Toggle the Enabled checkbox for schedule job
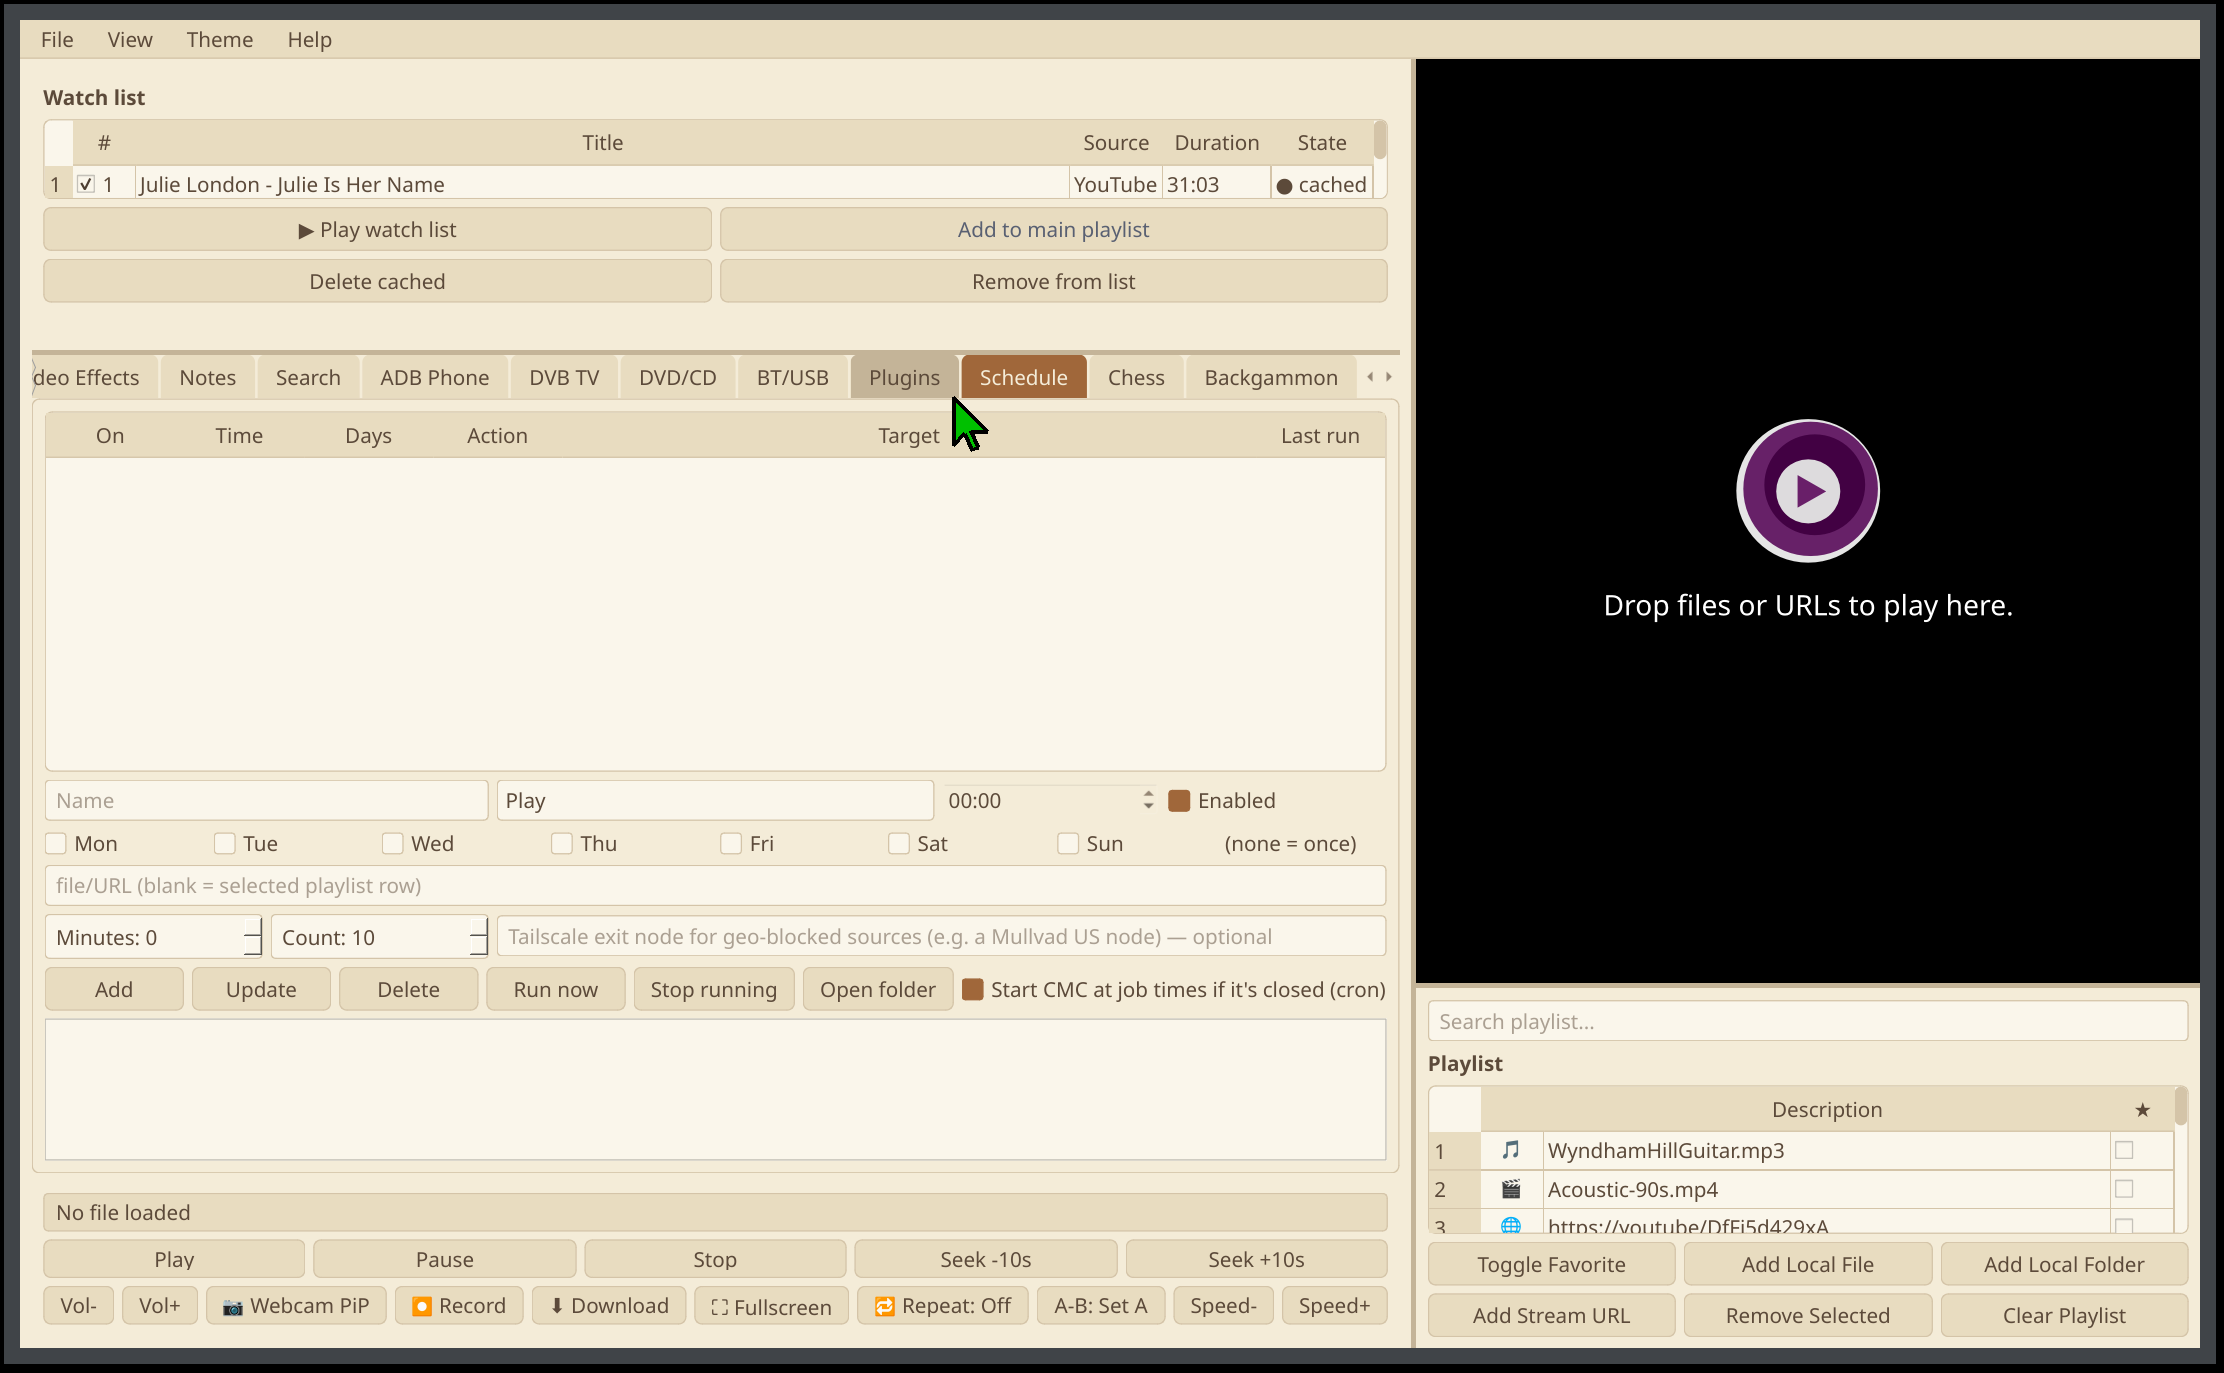Screen dimensions: 2224x1373 (x=1179, y=801)
